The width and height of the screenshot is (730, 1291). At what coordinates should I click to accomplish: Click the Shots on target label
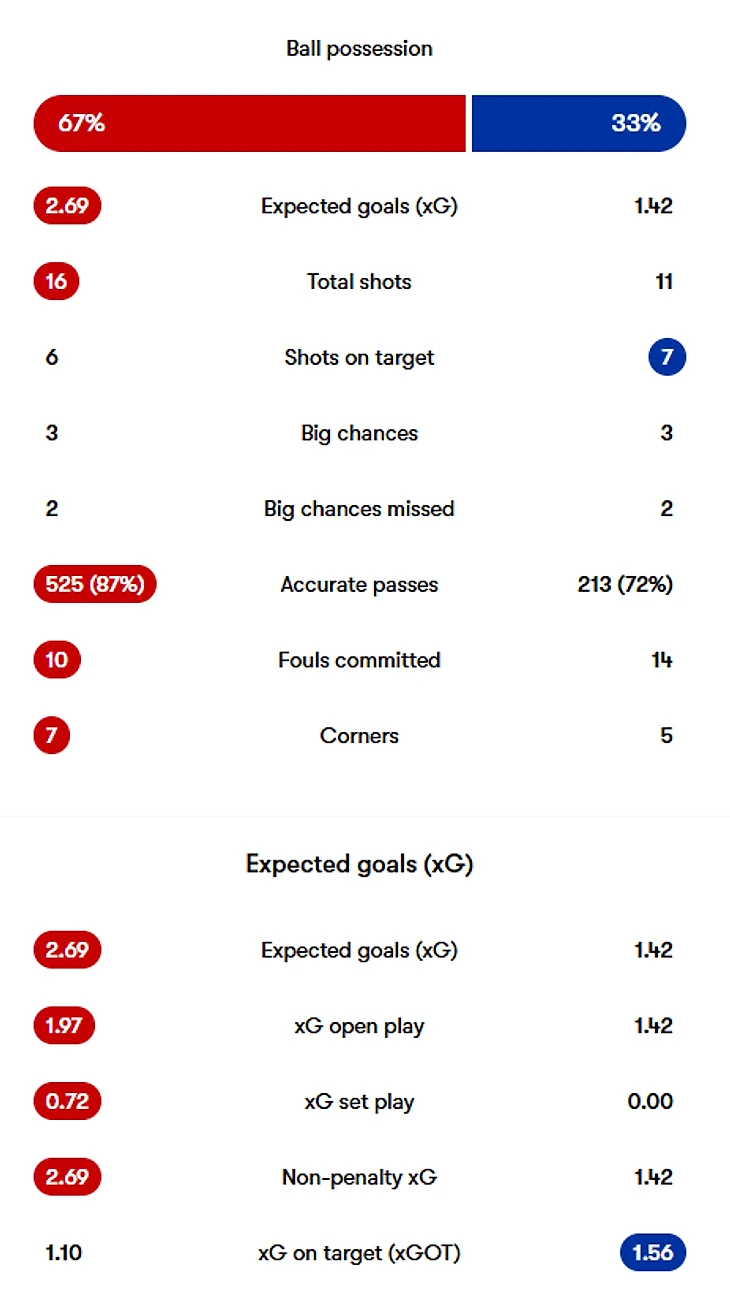click(x=359, y=358)
